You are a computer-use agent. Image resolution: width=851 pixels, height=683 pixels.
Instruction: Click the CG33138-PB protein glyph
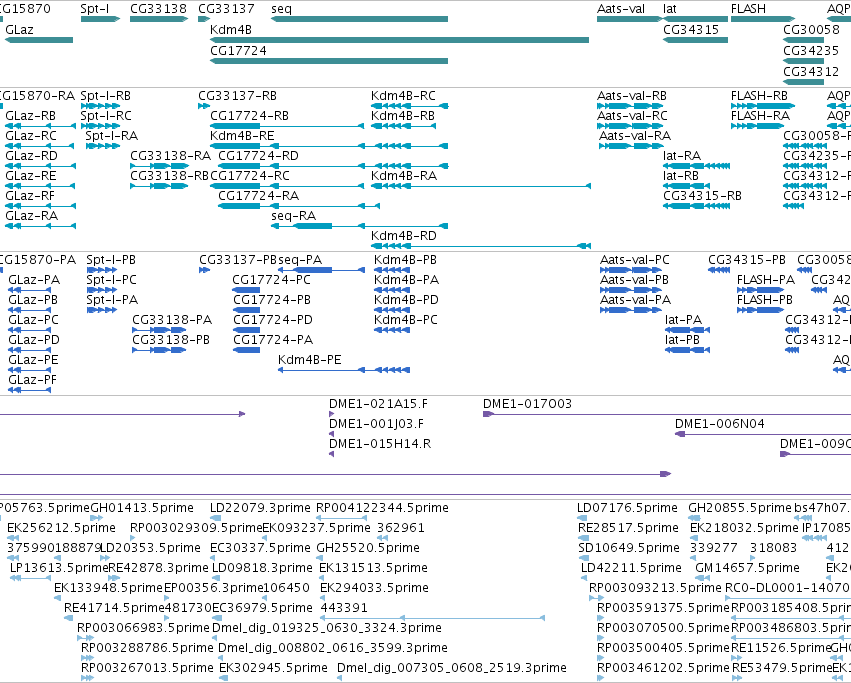(159, 350)
